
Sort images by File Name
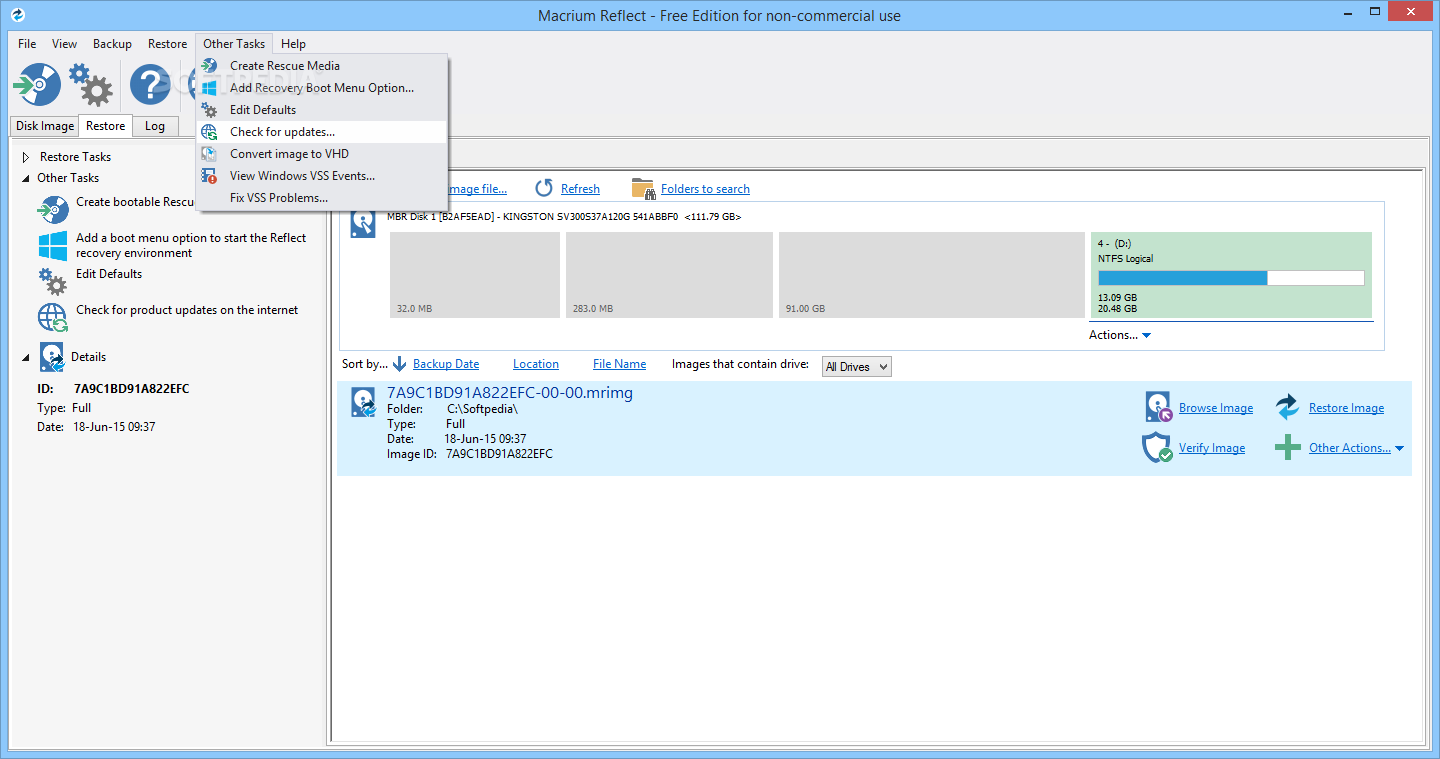pyautogui.click(x=619, y=364)
